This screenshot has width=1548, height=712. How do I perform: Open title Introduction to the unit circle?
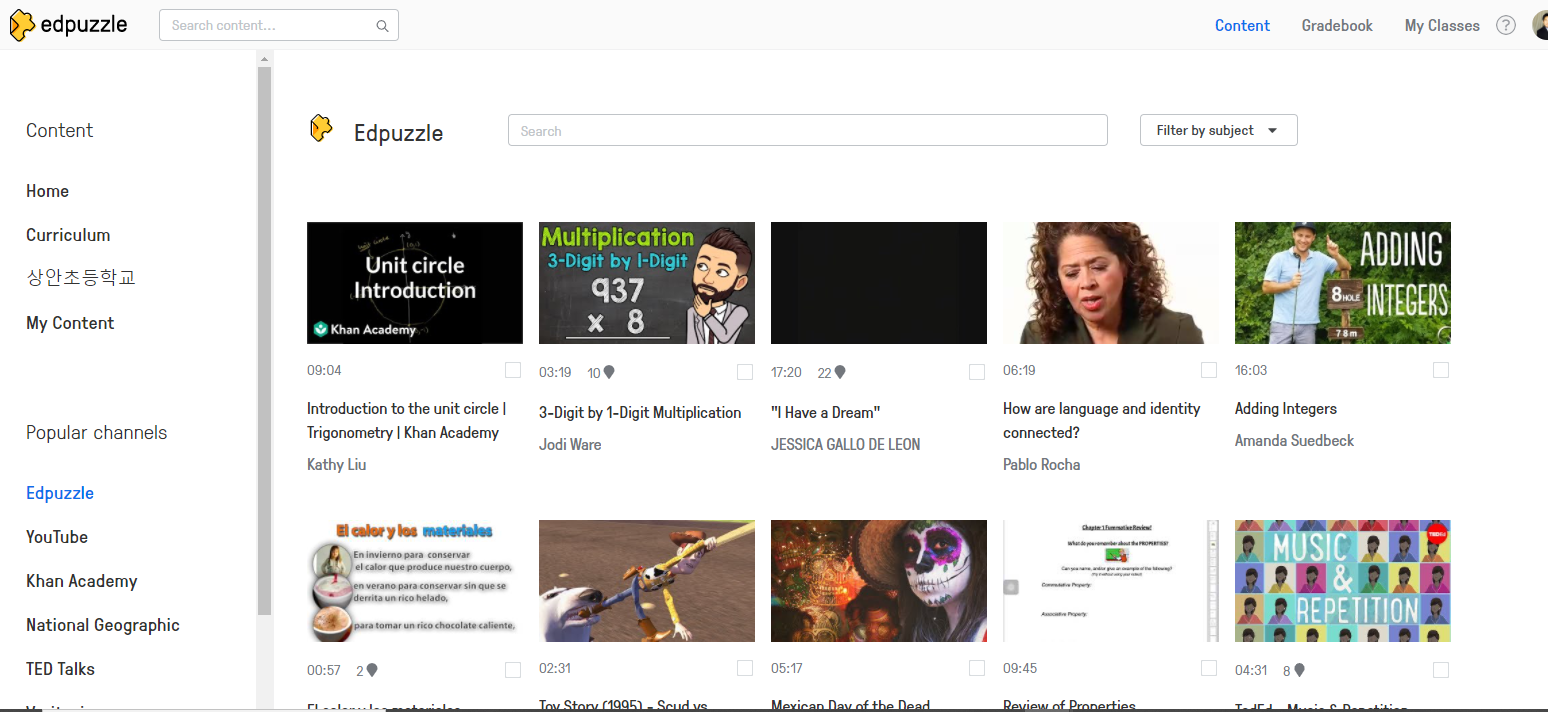[407, 420]
